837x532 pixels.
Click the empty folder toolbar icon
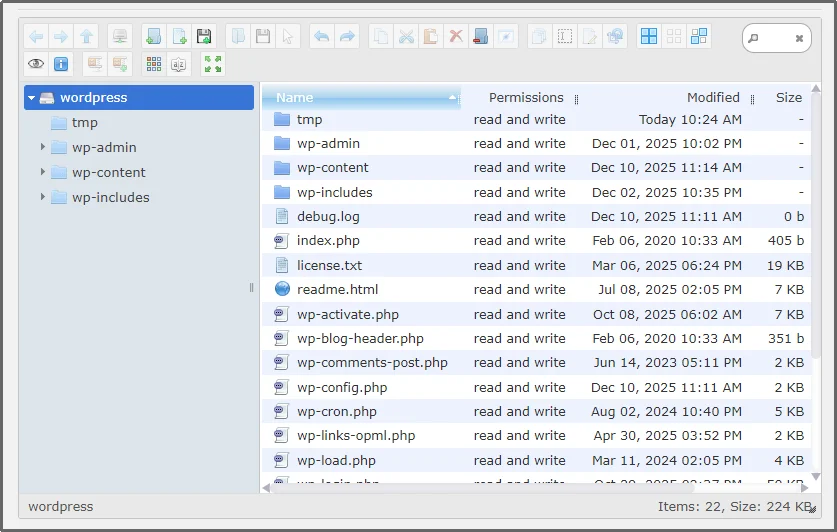point(481,37)
